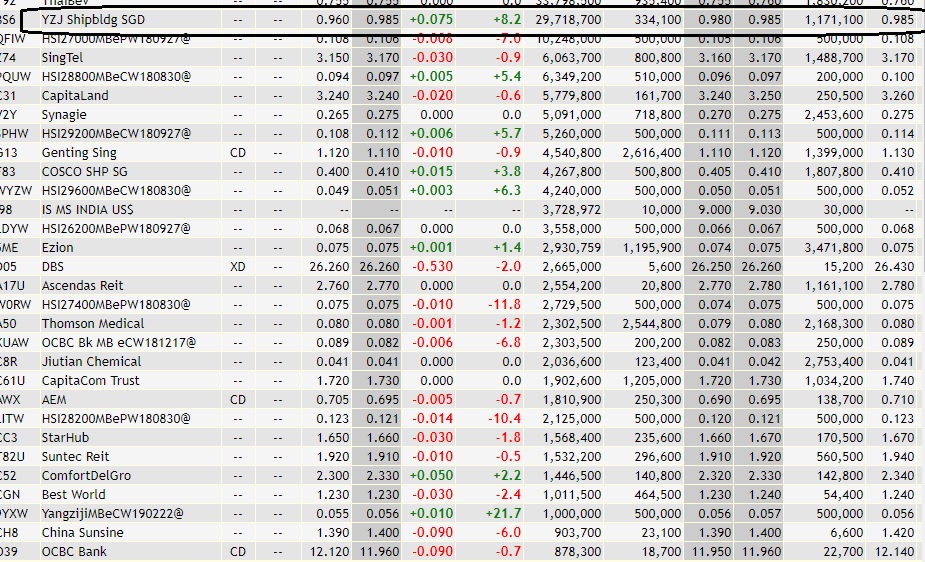Click the -10.4 percent change for HSI28200MBePW180830@
The image size is (925, 562).
tap(504, 419)
